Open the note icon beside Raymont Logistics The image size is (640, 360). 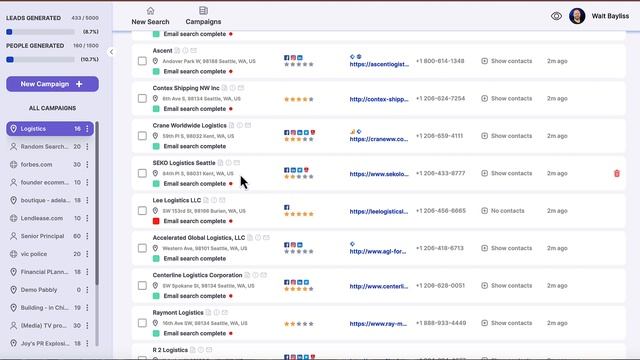tap(209, 313)
